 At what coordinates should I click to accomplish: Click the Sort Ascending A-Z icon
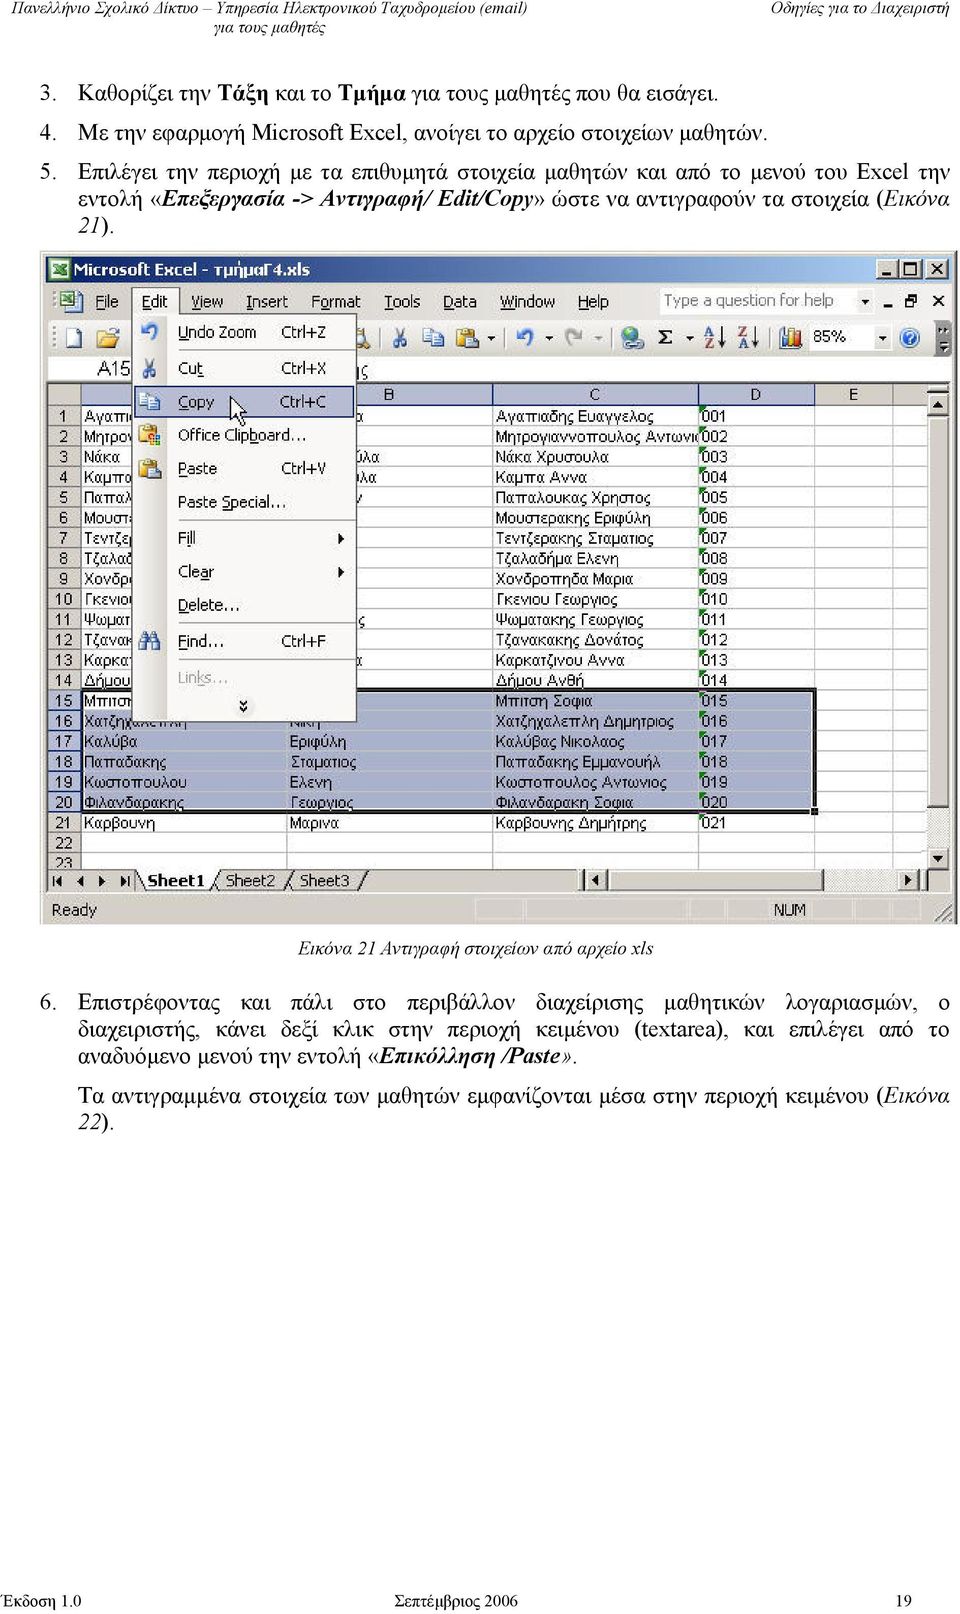tap(714, 338)
